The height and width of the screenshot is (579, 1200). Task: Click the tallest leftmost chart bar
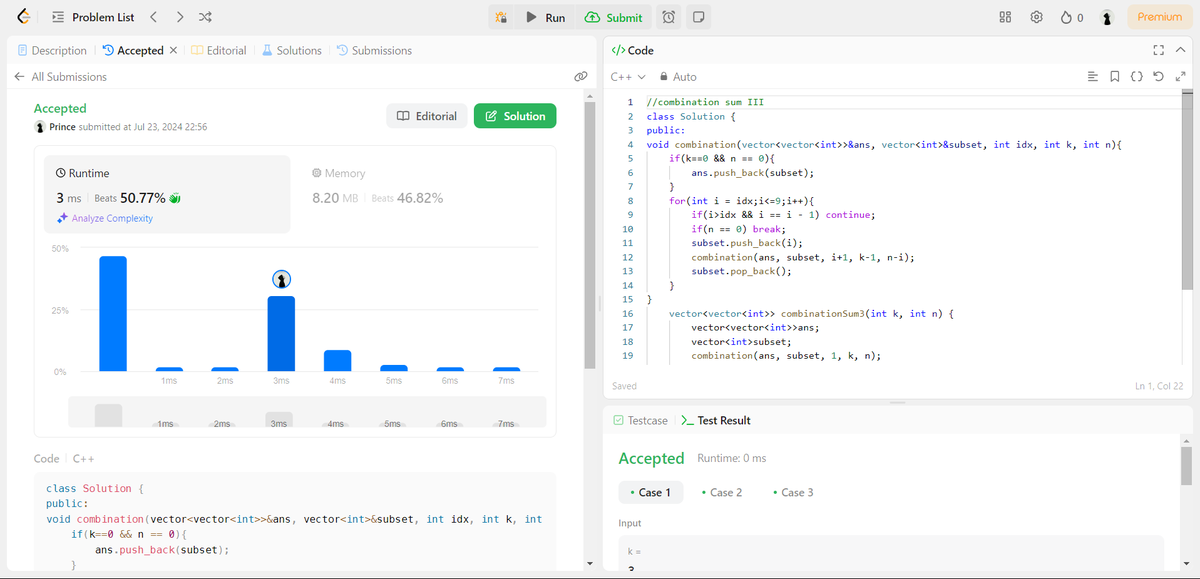click(113, 314)
